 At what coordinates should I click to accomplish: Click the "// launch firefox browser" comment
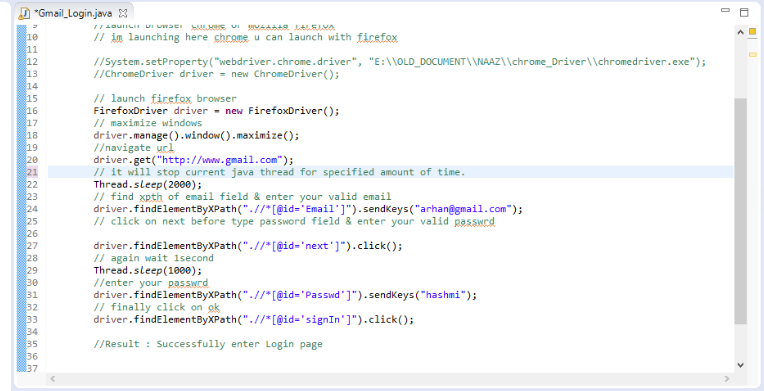click(165, 98)
